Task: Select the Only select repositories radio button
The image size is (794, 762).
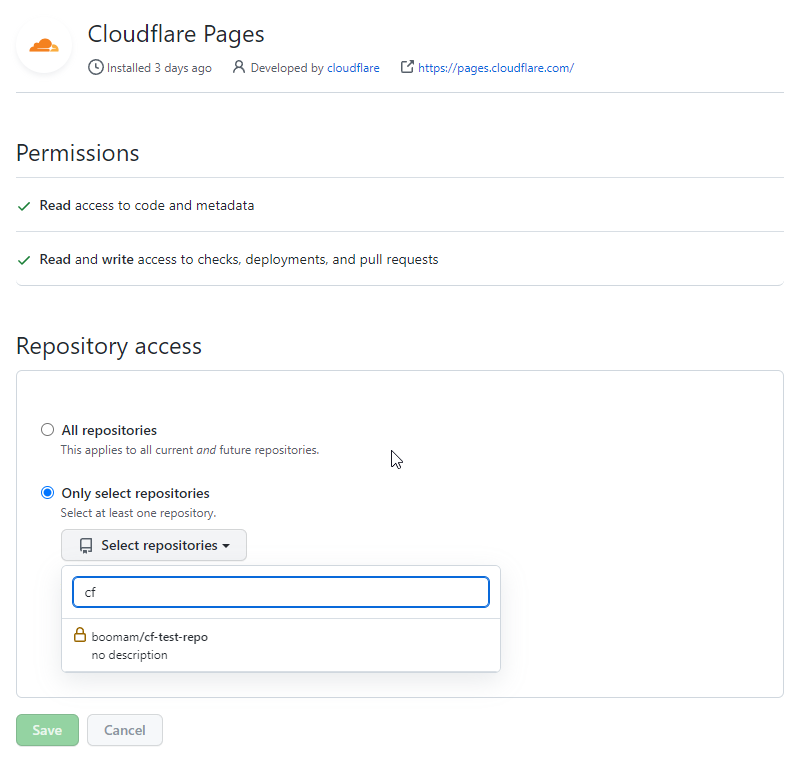Action: (47, 493)
